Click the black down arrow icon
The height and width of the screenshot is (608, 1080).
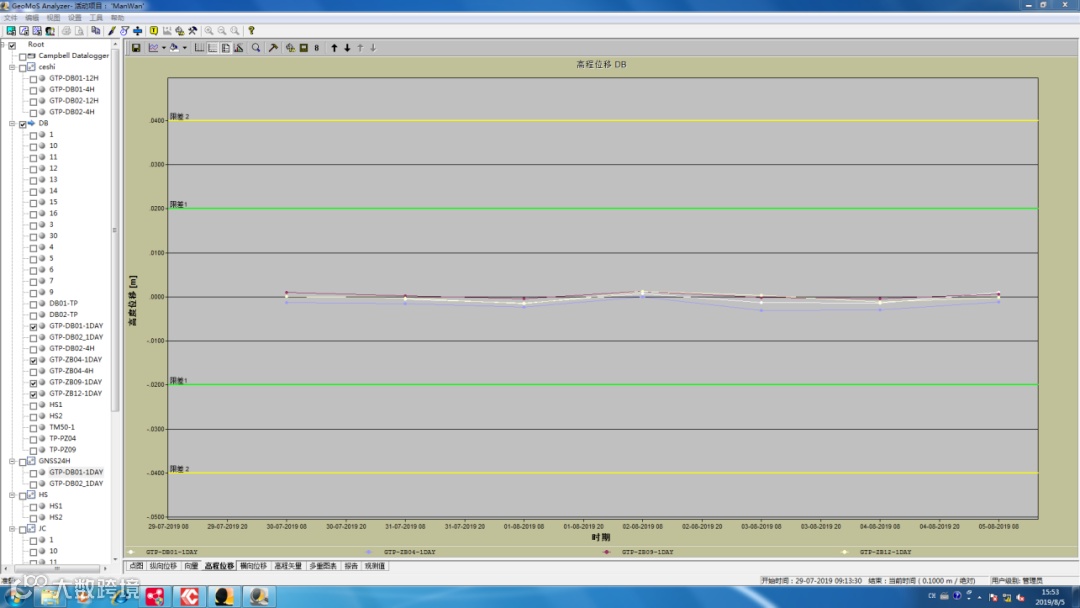(x=347, y=47)
